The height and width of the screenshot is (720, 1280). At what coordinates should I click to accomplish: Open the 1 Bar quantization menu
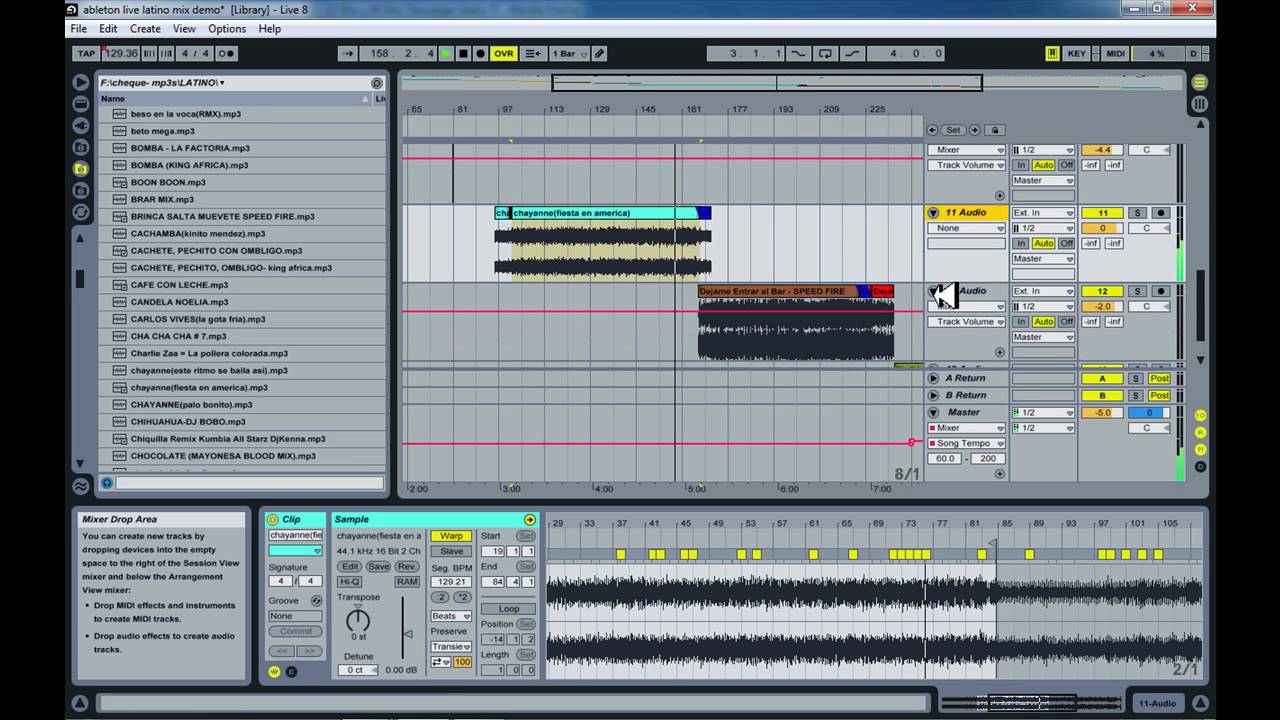(x=570, y=53)
